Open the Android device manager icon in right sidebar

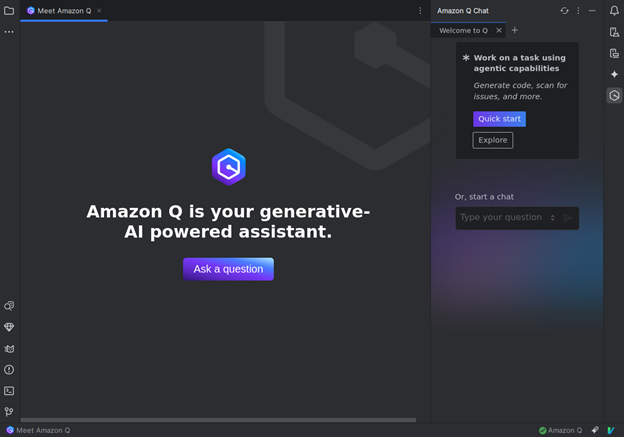click(614, 32)
